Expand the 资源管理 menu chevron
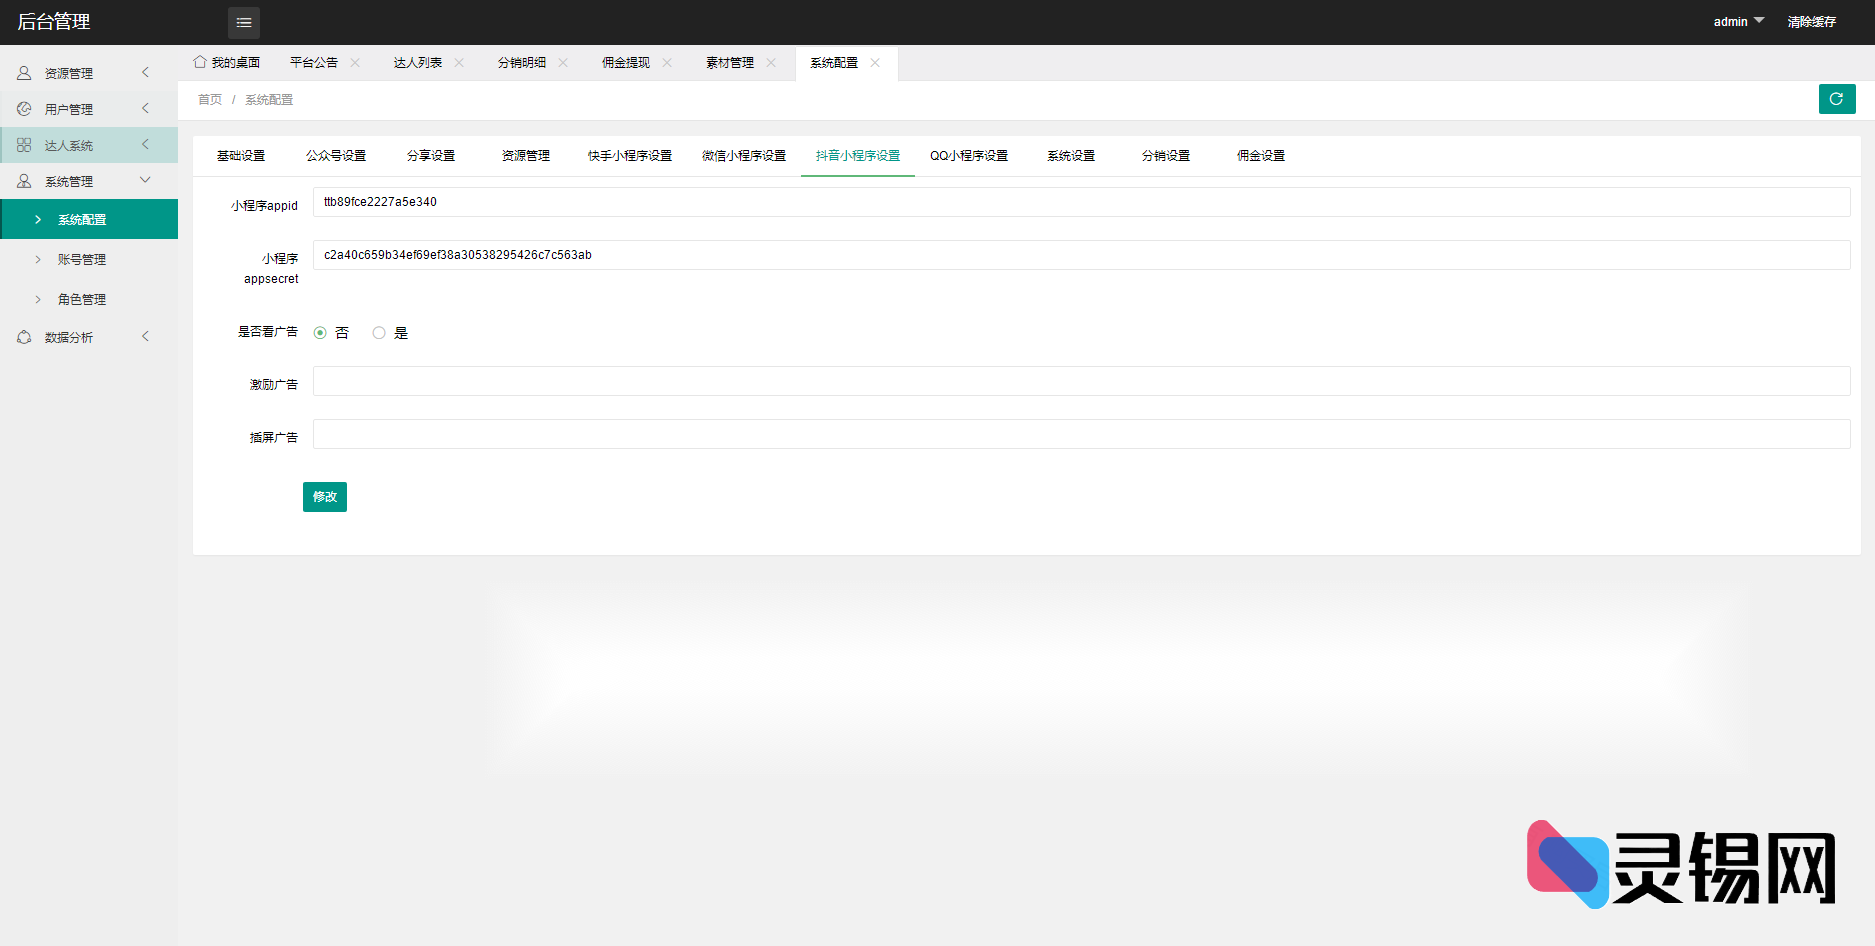The height and width of the screenshot is (946, 1875). [145, 72]
